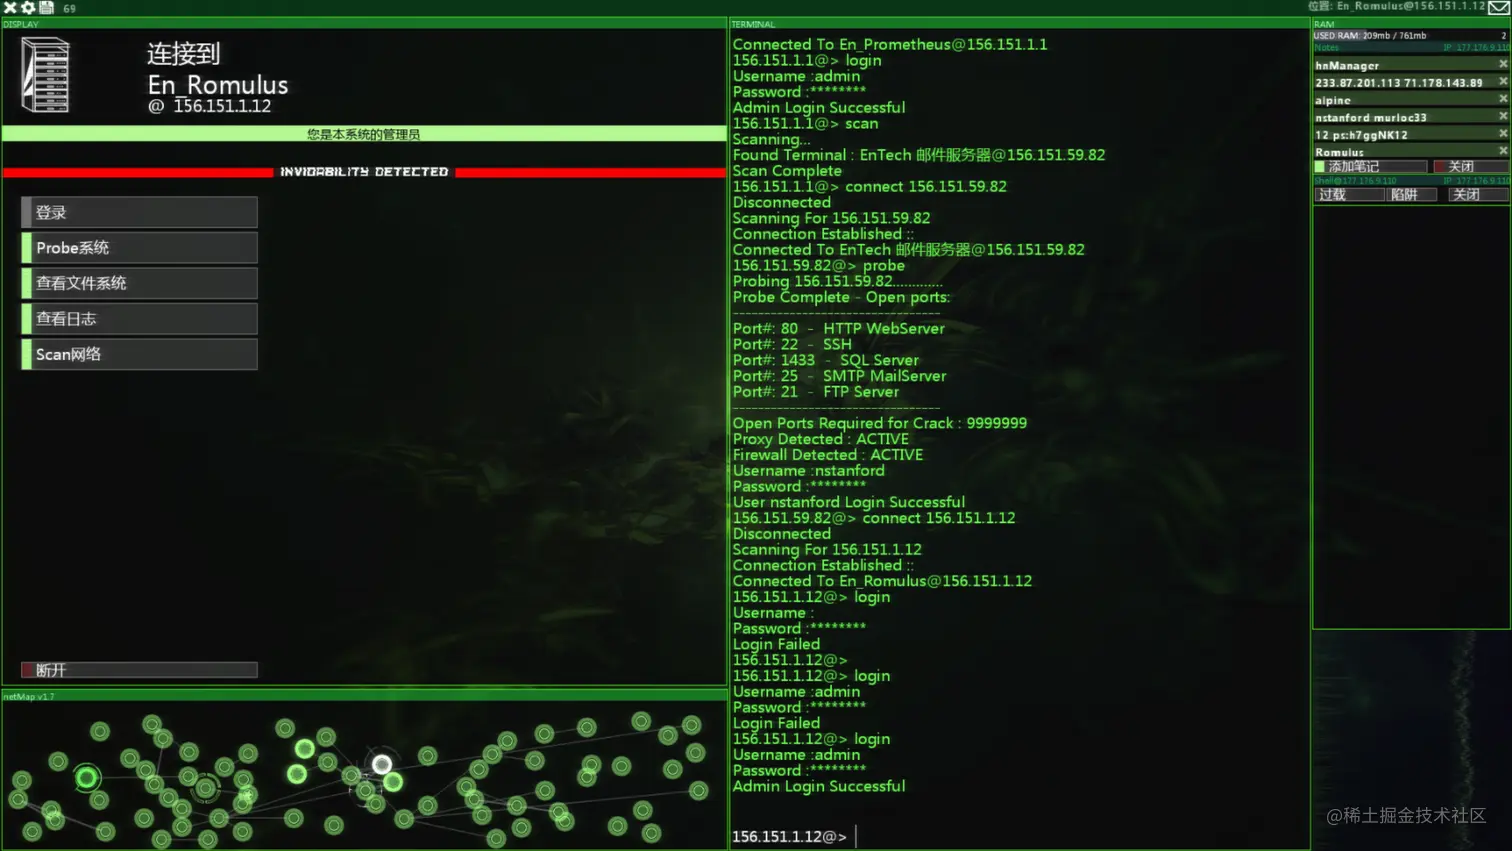Viewport: 1512px width, 851px height.
Task: Close the shell with its 关闭 button
Action: point(1478,195)
